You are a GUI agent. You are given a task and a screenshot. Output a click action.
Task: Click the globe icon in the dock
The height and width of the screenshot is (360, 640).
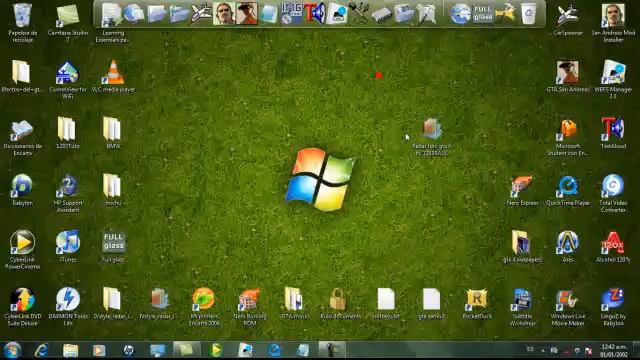(460, 13)
